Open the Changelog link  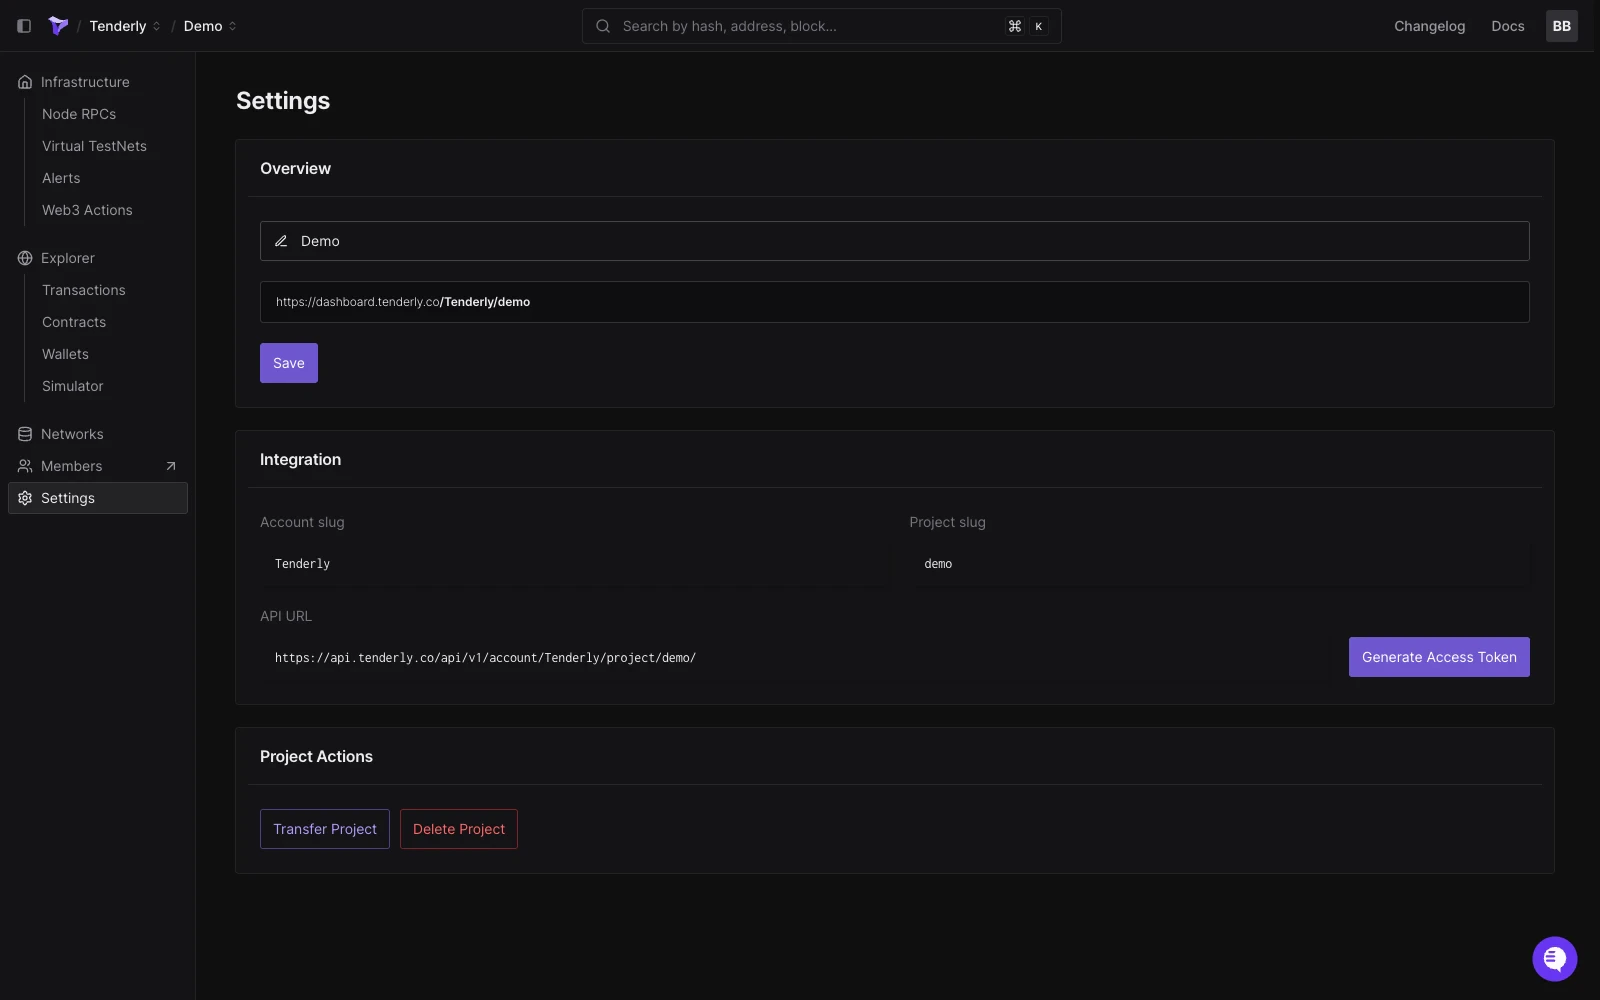point(1429,26)
